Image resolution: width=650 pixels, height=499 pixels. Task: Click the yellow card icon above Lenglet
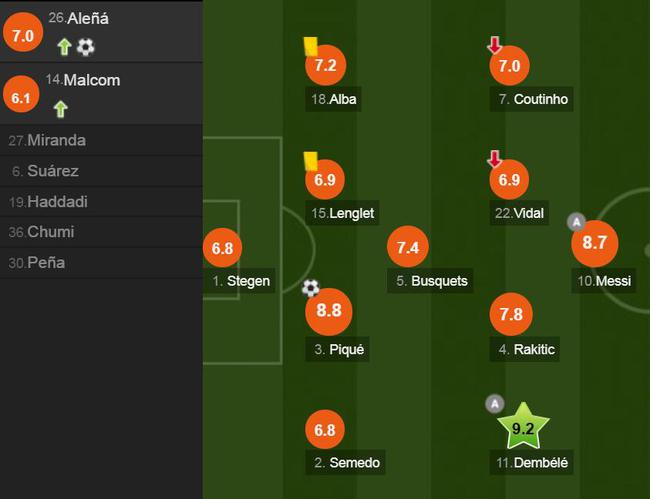[310, 161]
